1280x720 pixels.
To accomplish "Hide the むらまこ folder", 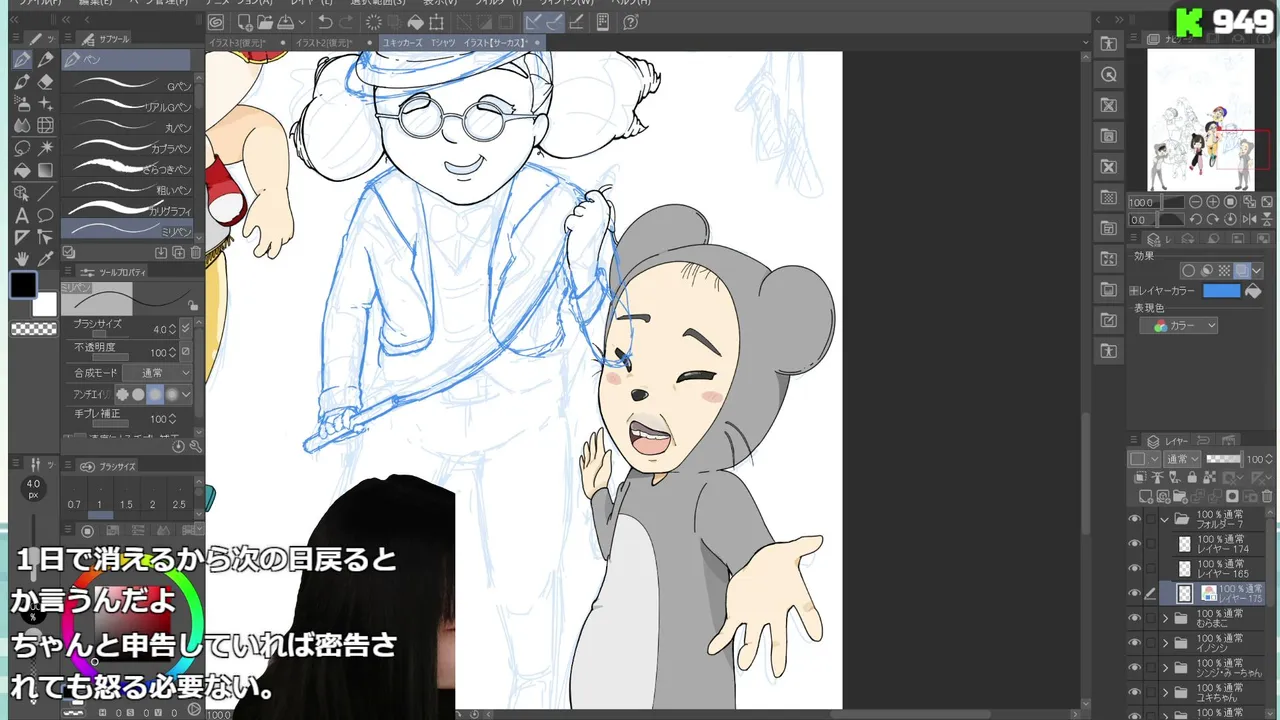I will [1134, 618].
